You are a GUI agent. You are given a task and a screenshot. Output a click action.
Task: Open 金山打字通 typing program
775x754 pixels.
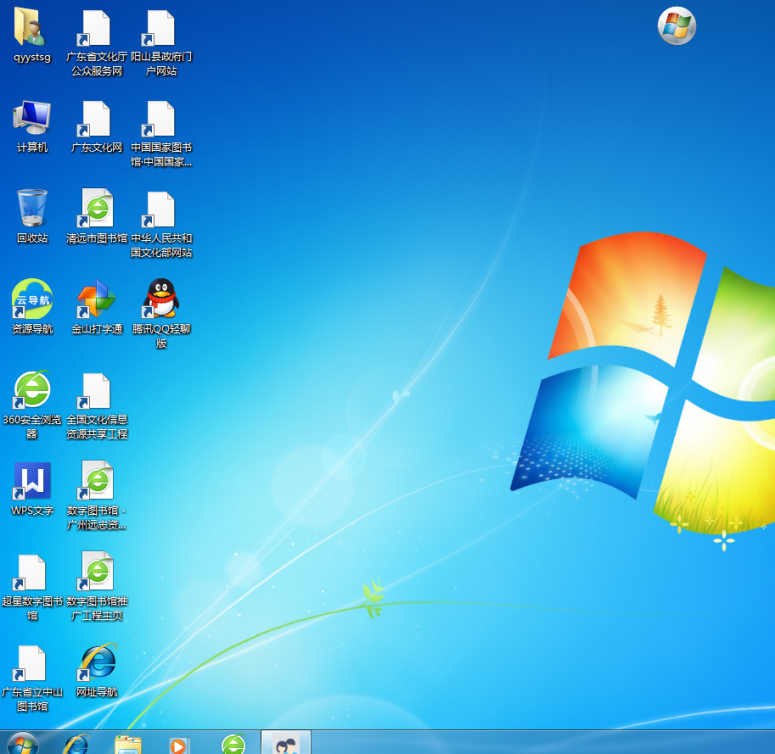pos(96,299)
